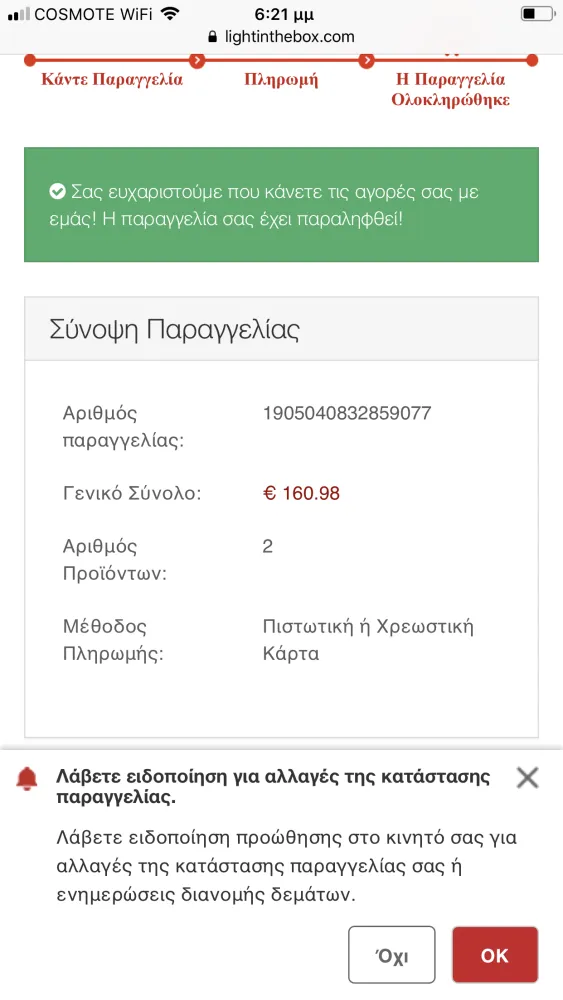Click the final progress dot at the right end
Screen dimensions: 563x1000
[532, 61]
